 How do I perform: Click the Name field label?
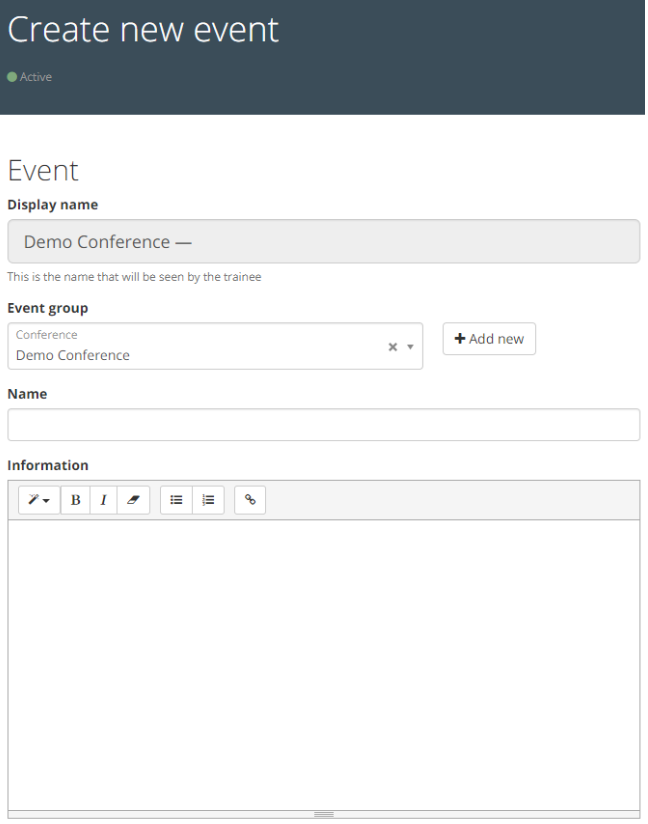[27, 394]
